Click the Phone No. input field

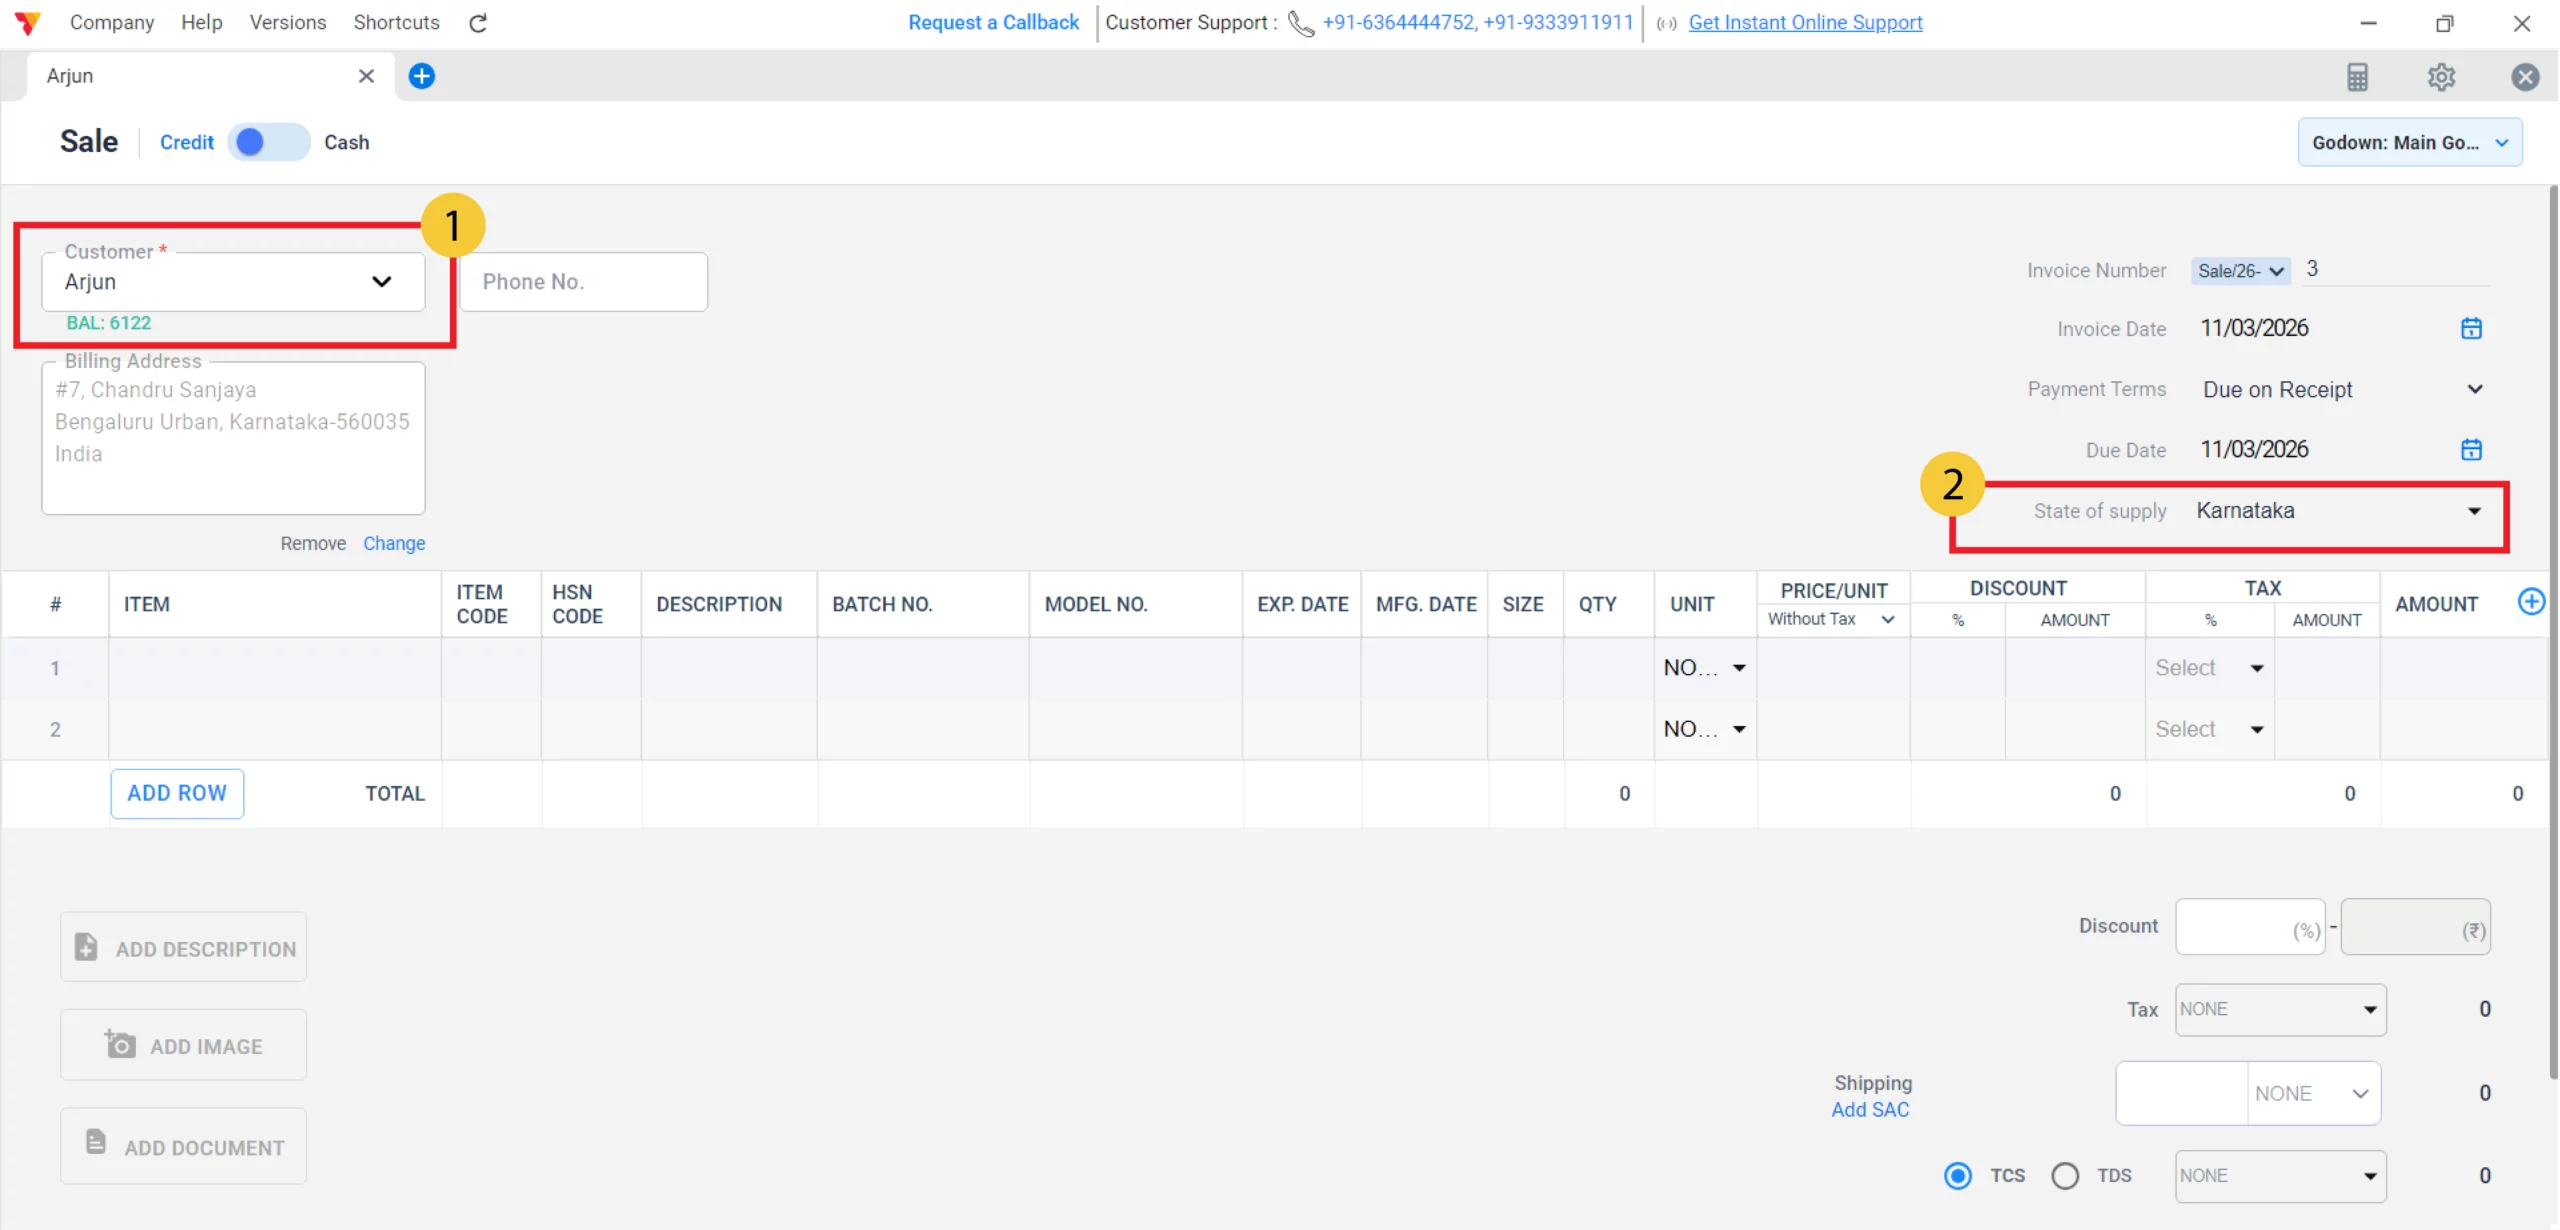[x=583, y=282]
